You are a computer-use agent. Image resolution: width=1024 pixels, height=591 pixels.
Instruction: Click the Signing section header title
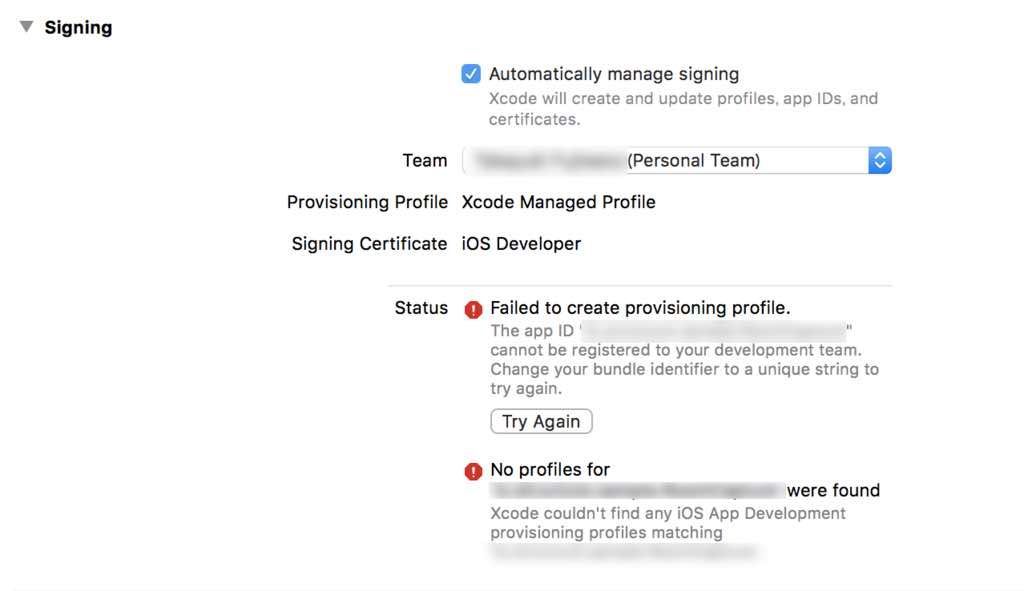[x=78, y=28]
